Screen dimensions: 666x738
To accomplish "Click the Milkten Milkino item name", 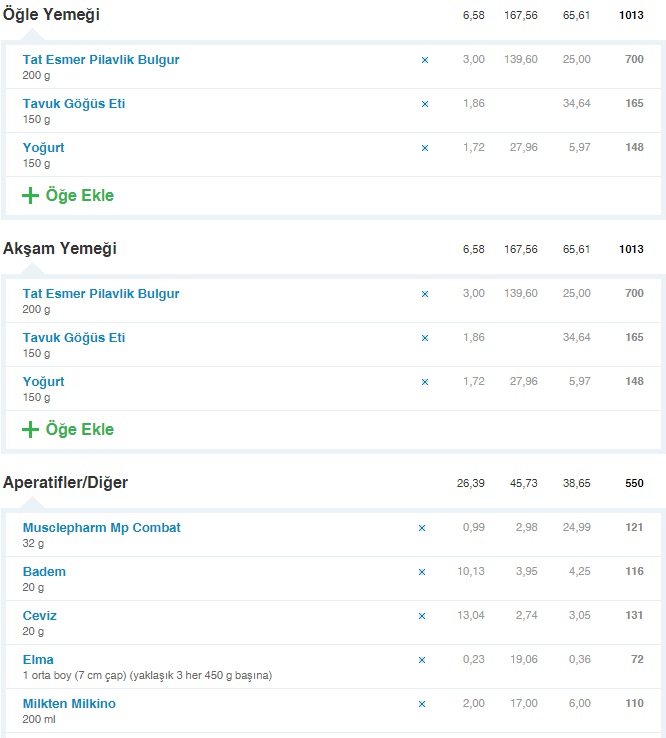I will coord(69,704).
